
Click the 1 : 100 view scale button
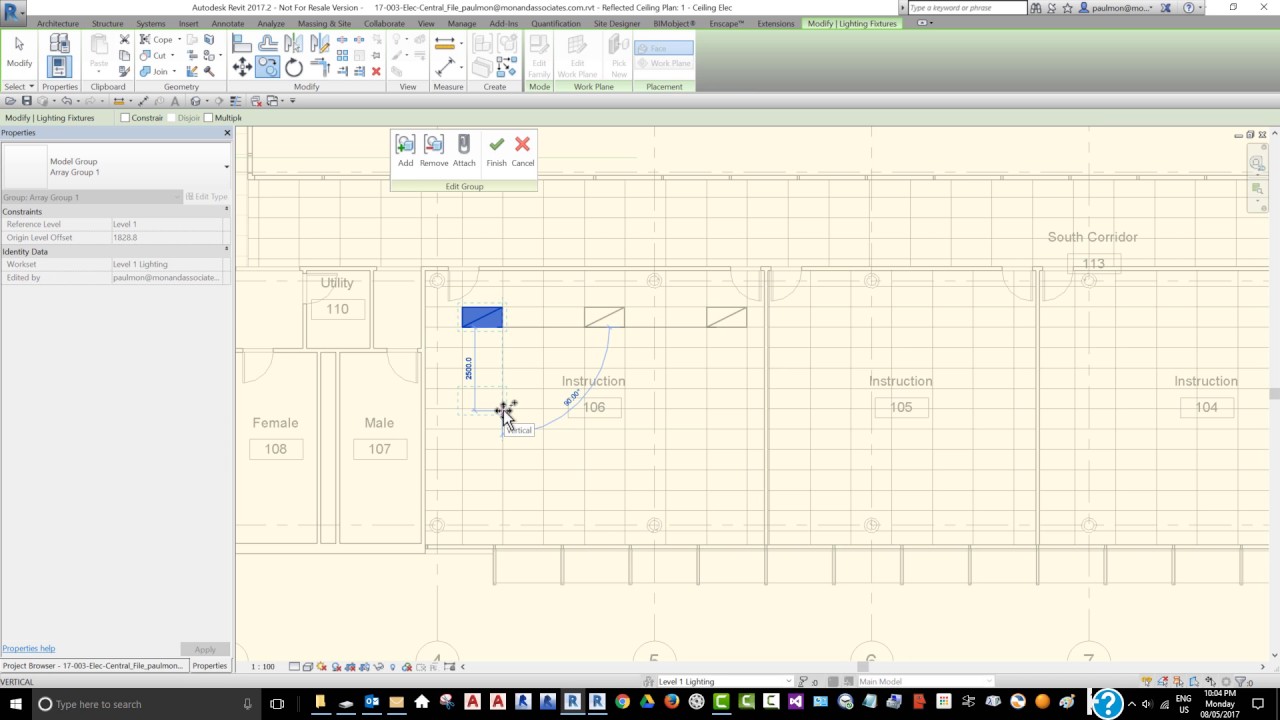(x=263, y=667)
